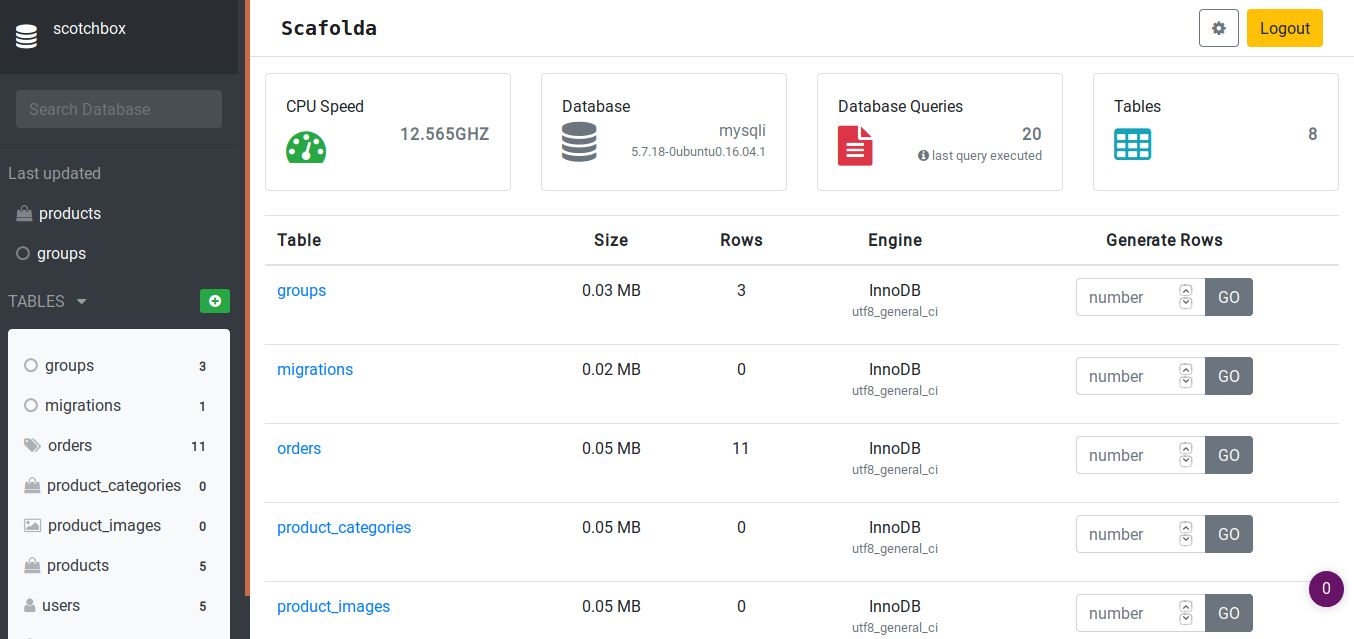Image resolution: width=1354 pixels, height=639 pixels.
Task: Click the 5.7.18-0ubuntu0.16.04.1 version text
Action: click(698, 152)
